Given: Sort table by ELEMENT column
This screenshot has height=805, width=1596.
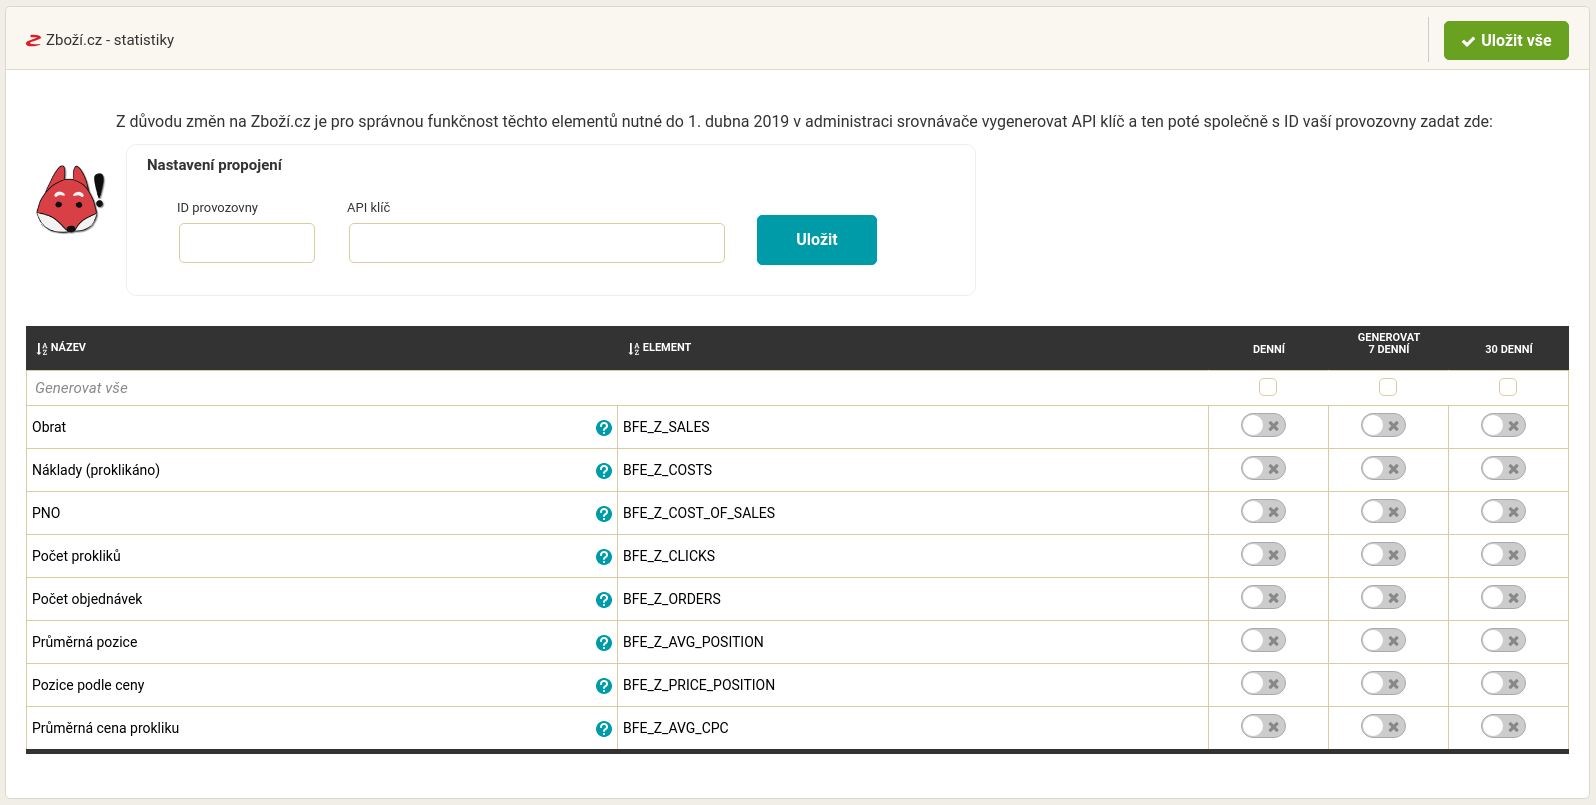Looking at the screenshot, I should pyautogui.click(x=660, y=348).
